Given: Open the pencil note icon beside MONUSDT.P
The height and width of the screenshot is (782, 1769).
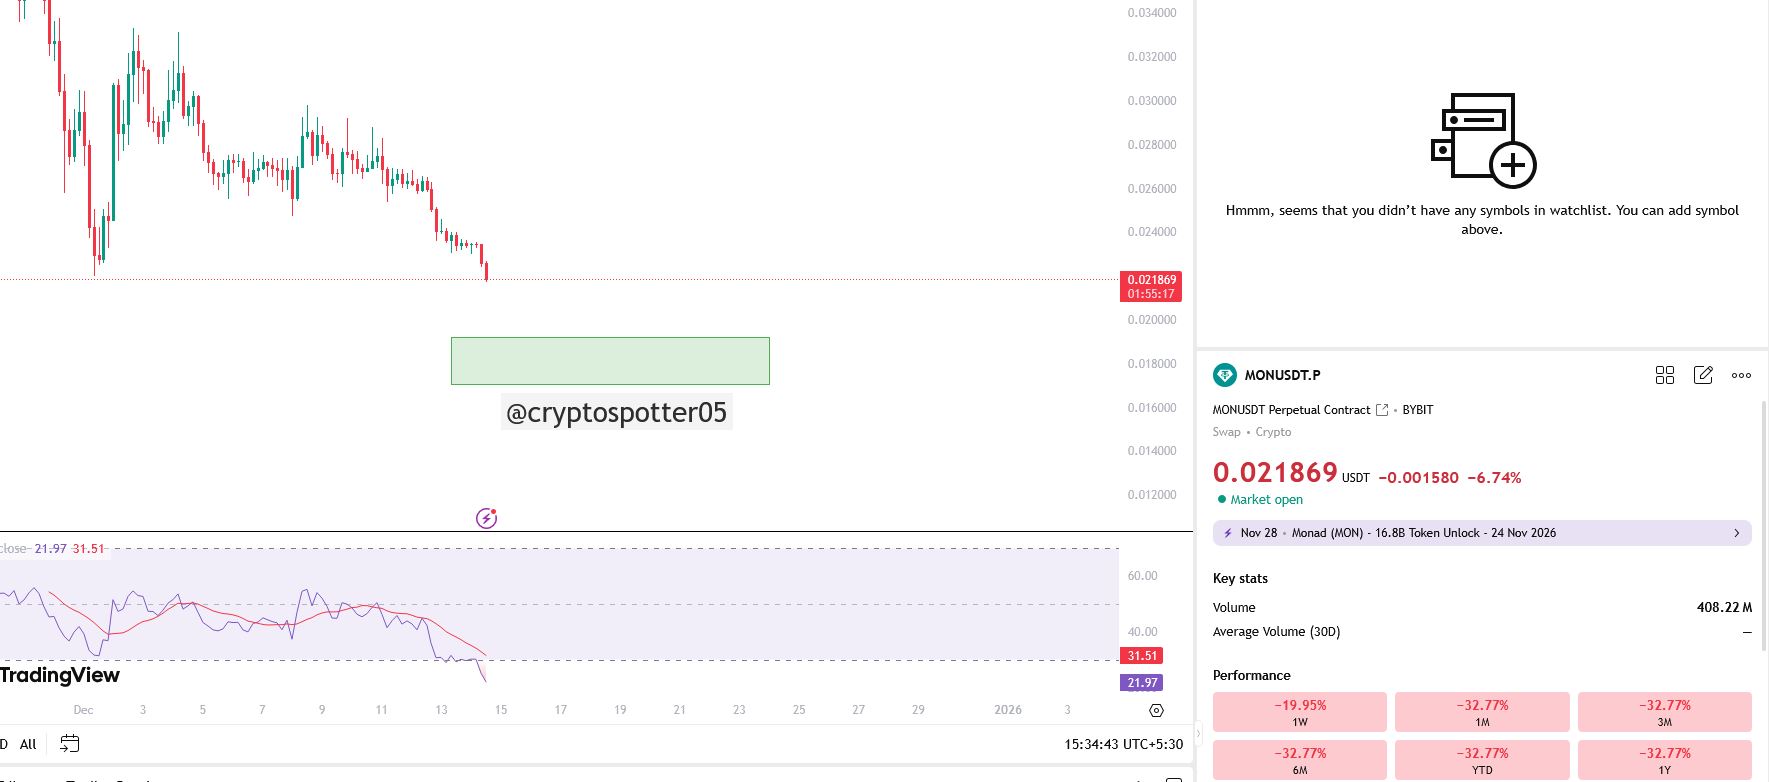Looking at the screenshot, I should [1703, 375].
